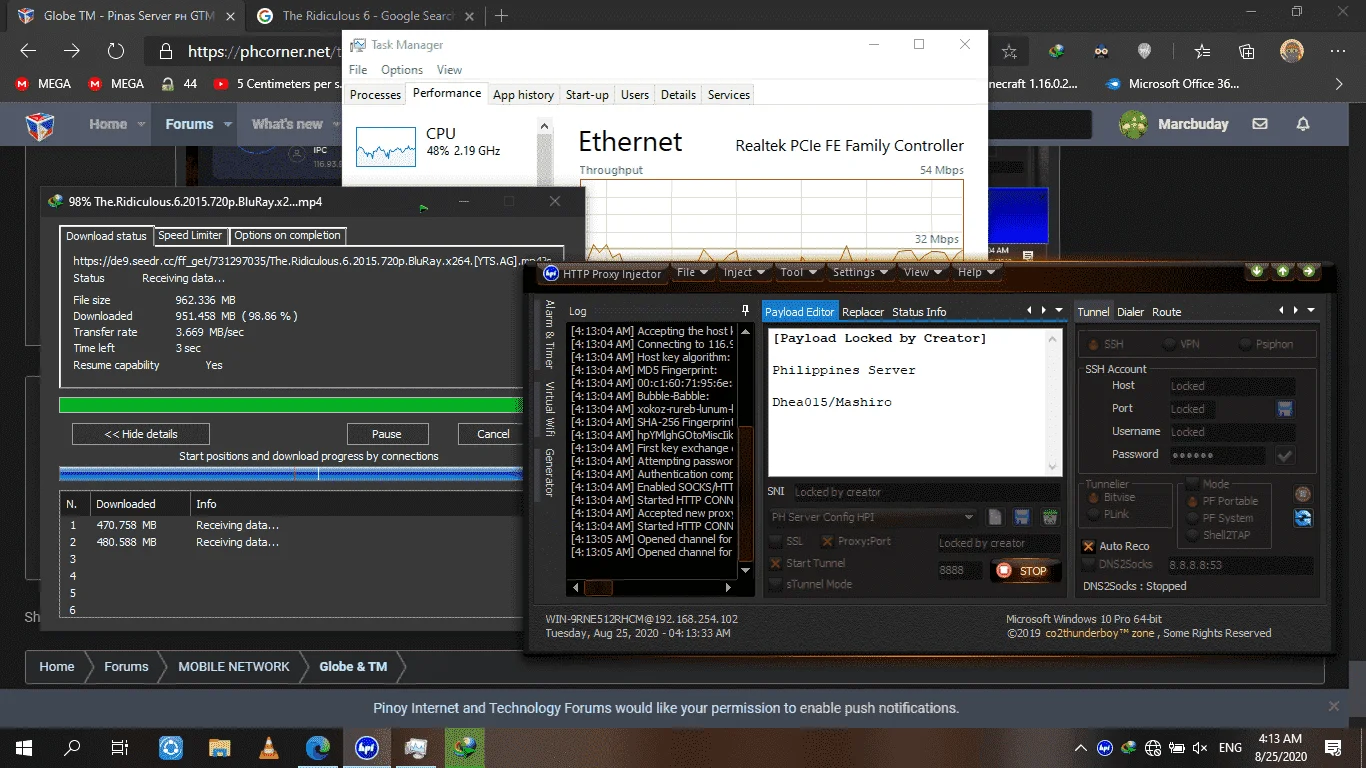Open Windows Search from the taskbar
Viewport: 1366px width, 768px height.
[72, 747]
